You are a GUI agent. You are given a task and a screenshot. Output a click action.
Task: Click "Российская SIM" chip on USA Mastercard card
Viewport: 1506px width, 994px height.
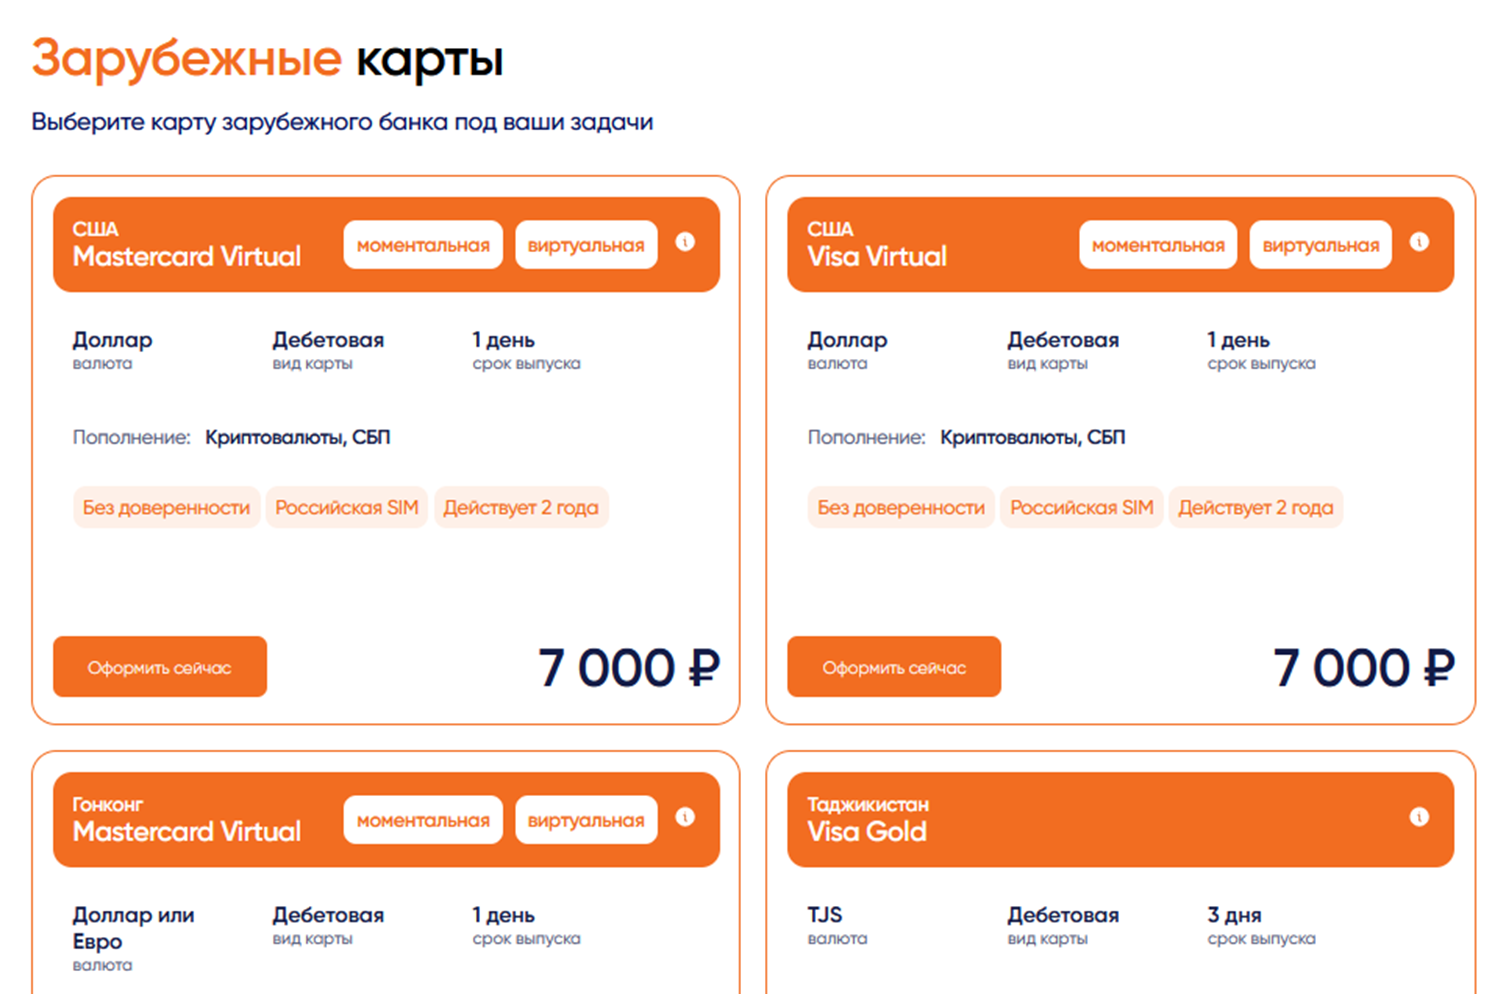click(347, 507)
